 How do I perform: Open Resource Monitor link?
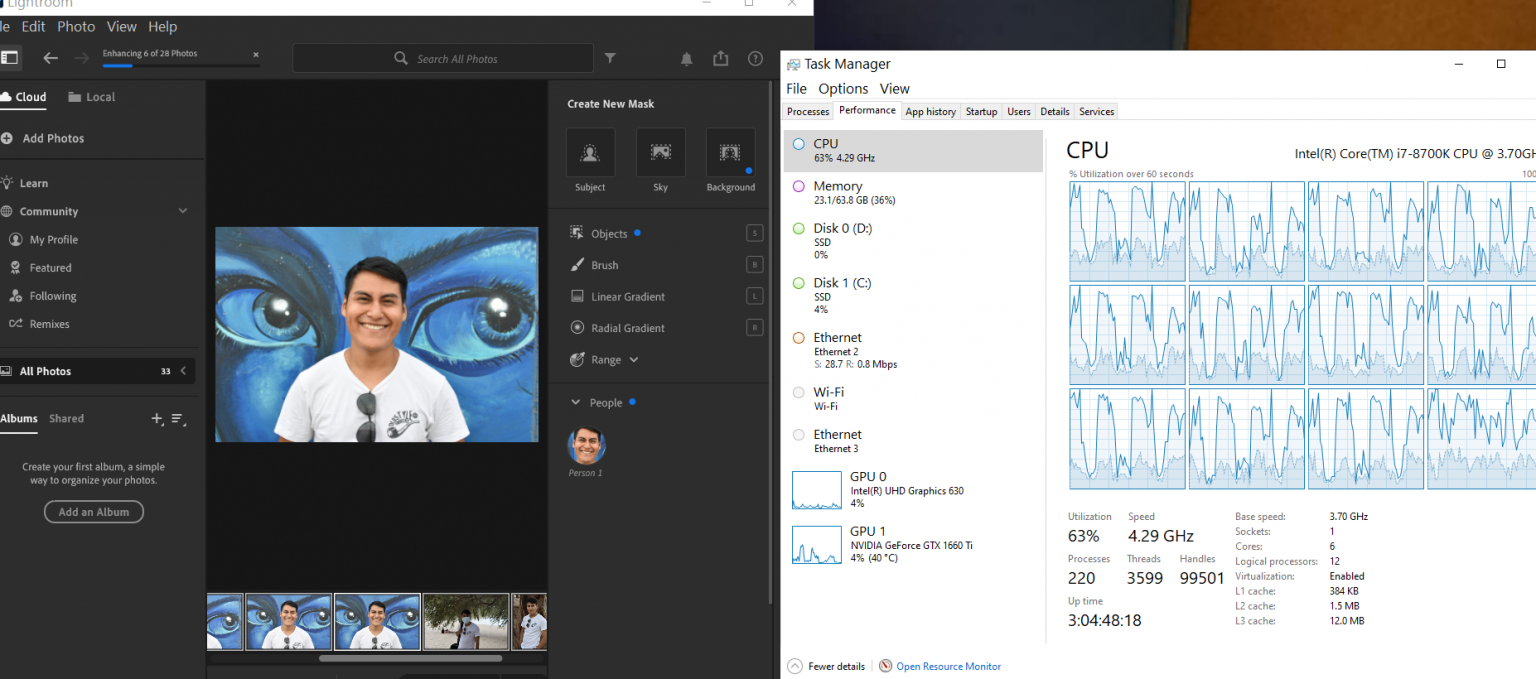(x=947, y=666)
